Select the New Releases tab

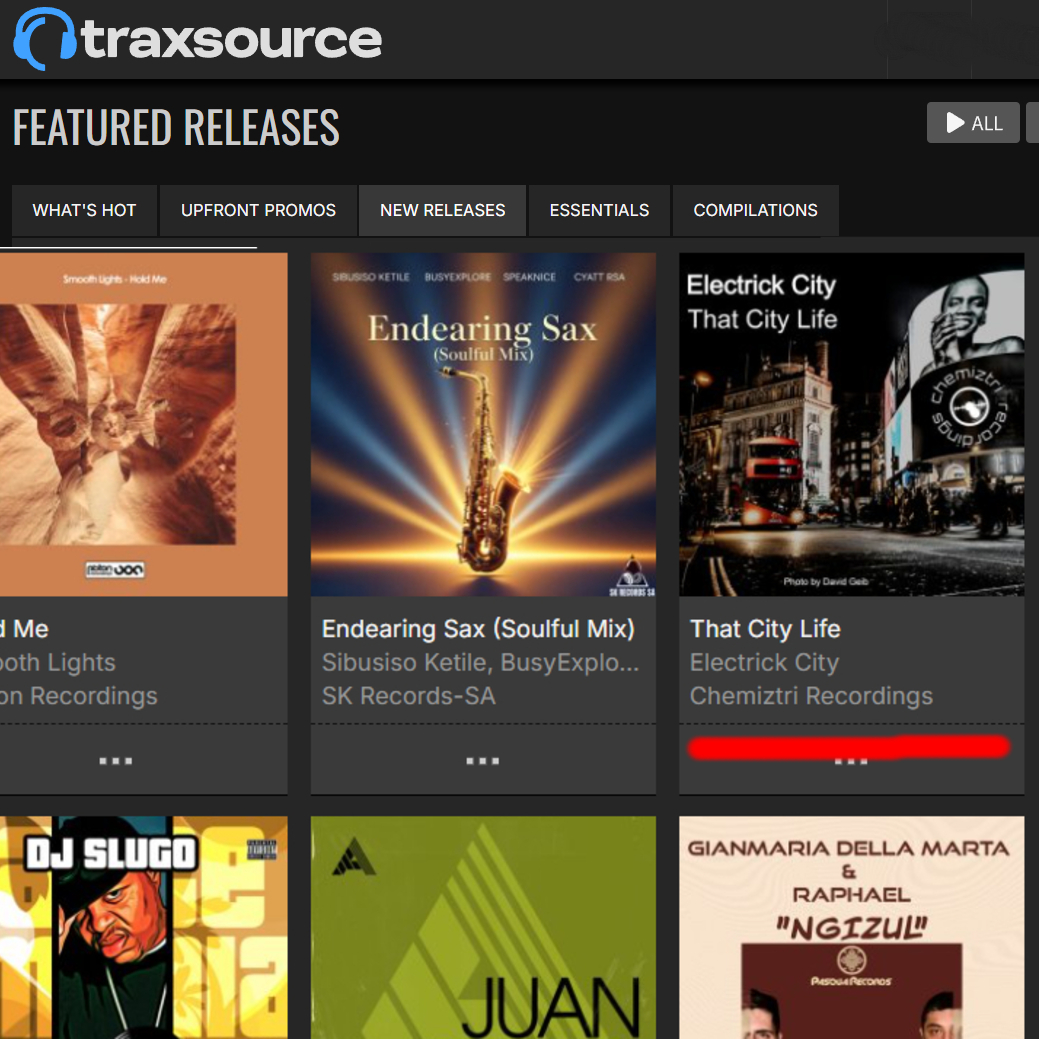click(443, 210)
